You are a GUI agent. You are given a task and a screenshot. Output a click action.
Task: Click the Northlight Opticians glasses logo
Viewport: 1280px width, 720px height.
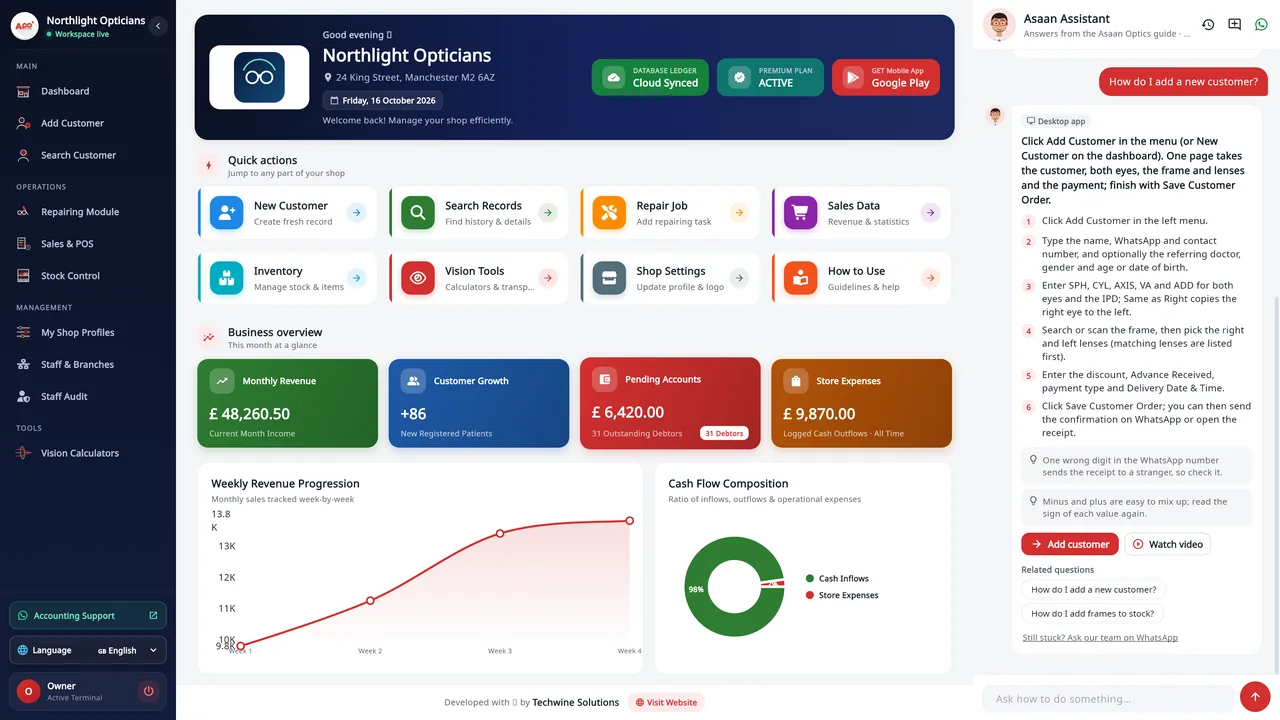pyautogui.click(x=259, y=77)
